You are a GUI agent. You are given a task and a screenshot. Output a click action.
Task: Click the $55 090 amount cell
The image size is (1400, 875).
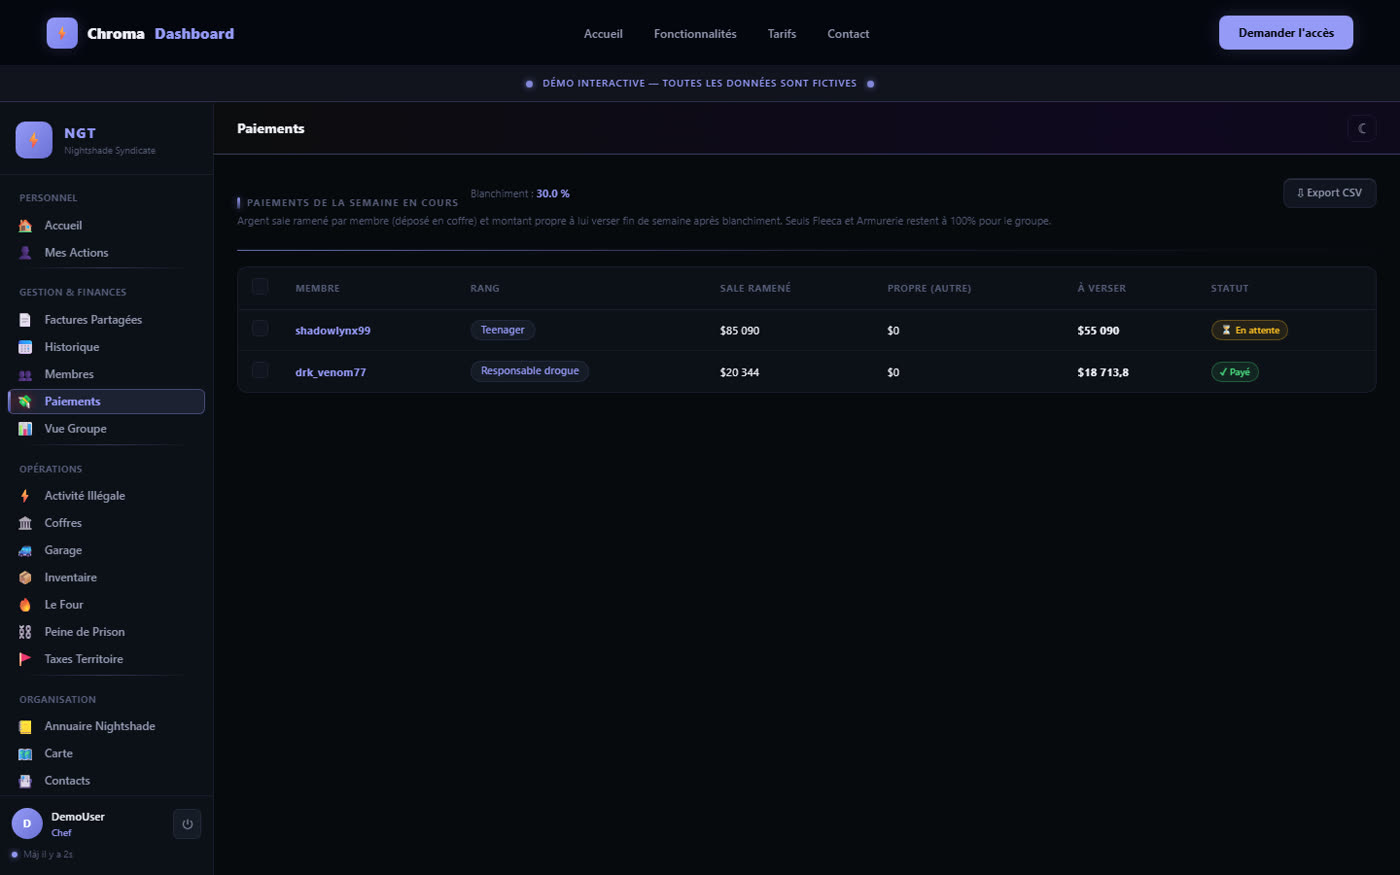click(x=1098, y=331)
